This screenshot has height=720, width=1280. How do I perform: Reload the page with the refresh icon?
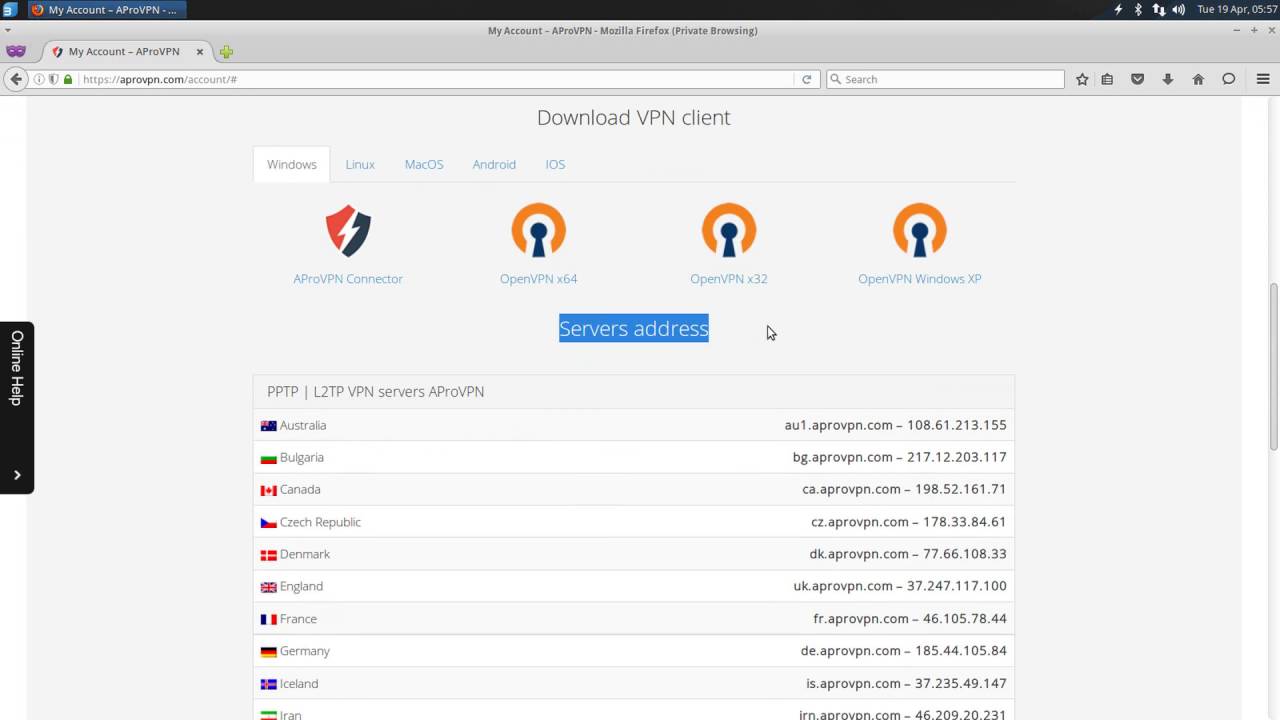click(806, 79)
